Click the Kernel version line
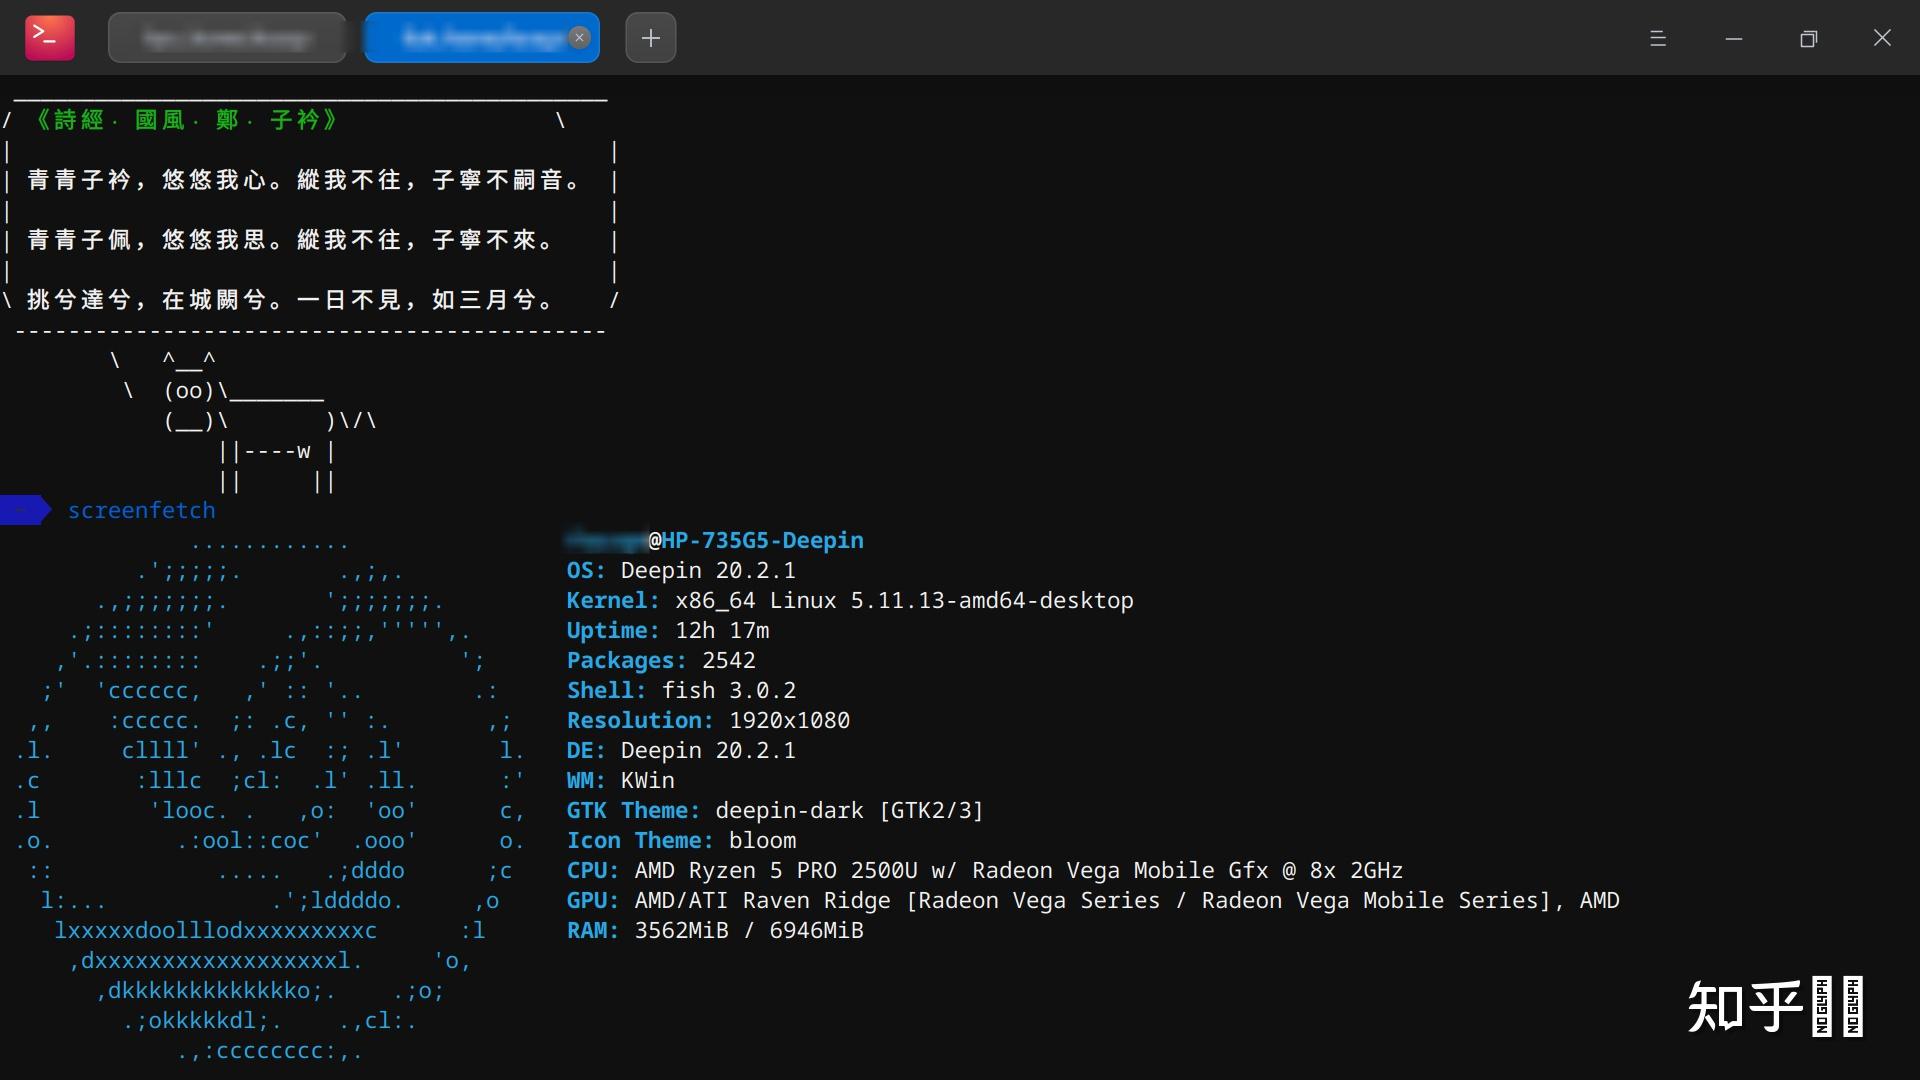The width and height of the screenshot is (1920, 1080). [850, 601]
